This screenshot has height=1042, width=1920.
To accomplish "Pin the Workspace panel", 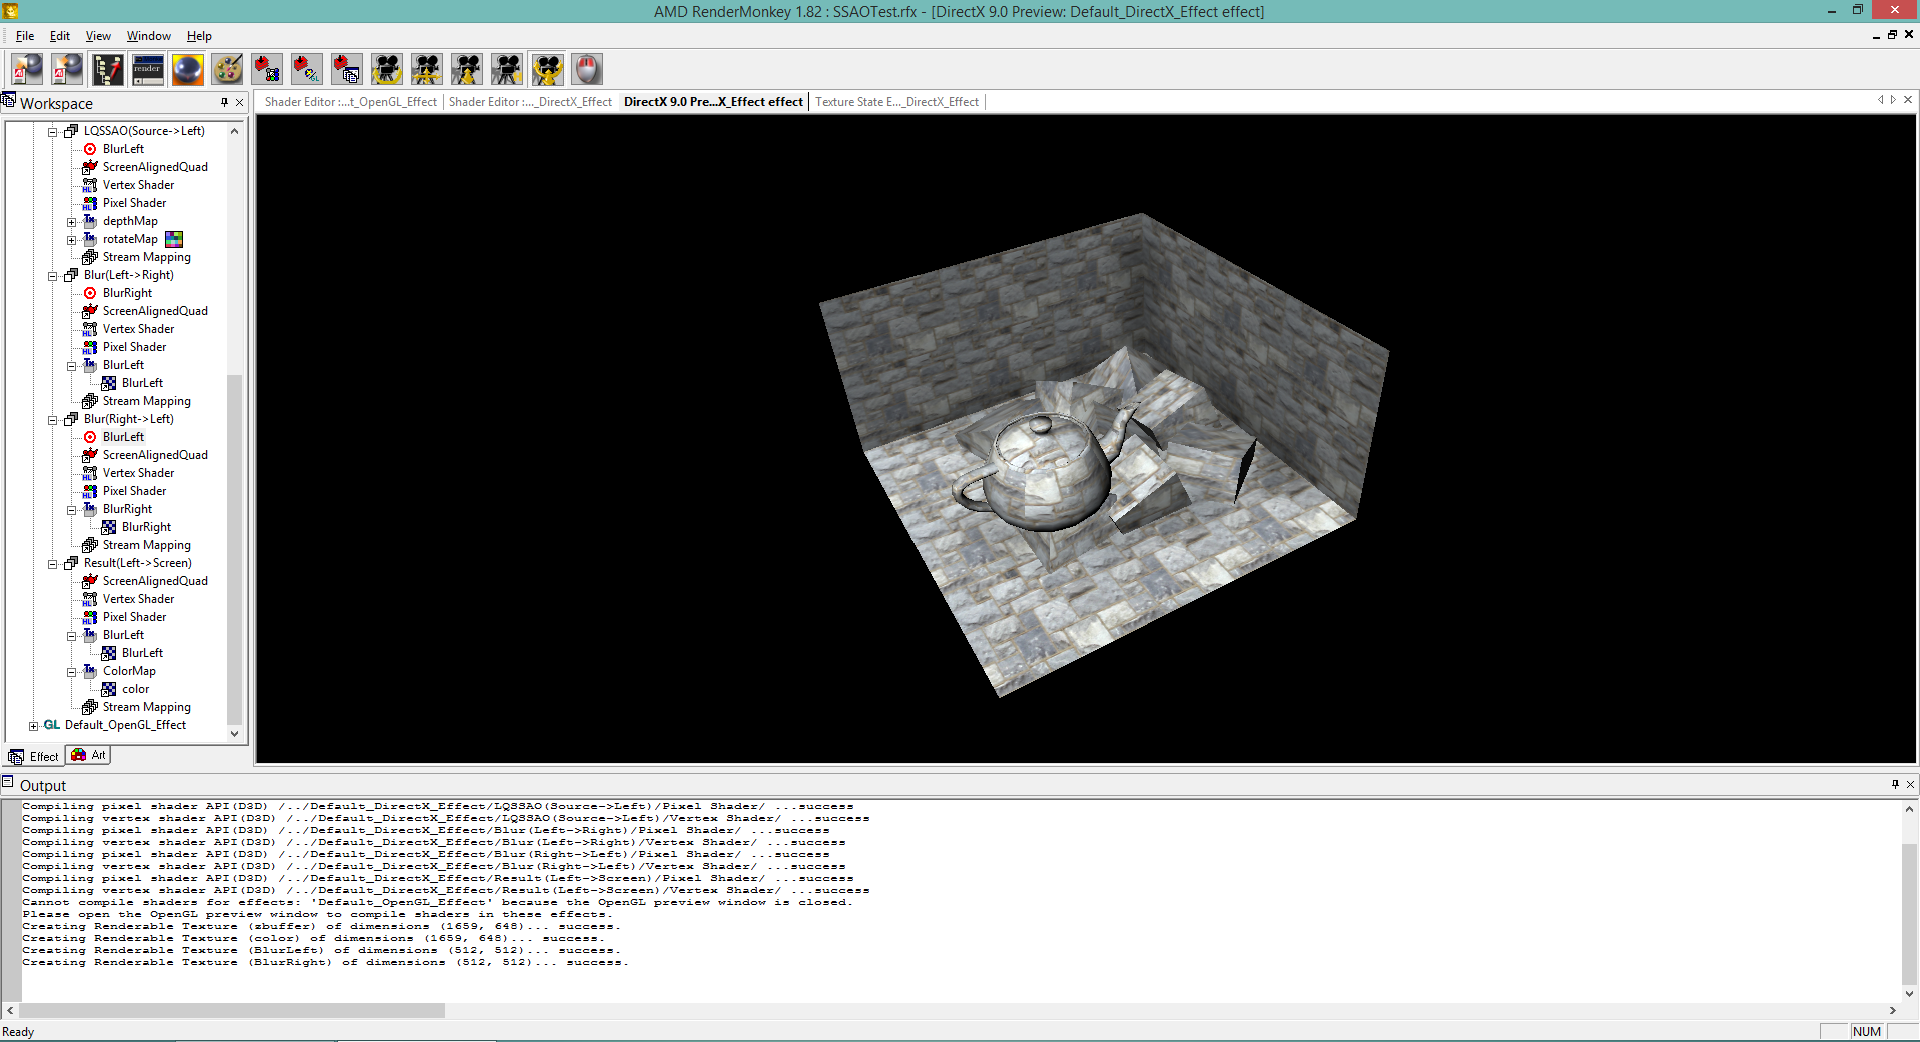I will [225, 102].
